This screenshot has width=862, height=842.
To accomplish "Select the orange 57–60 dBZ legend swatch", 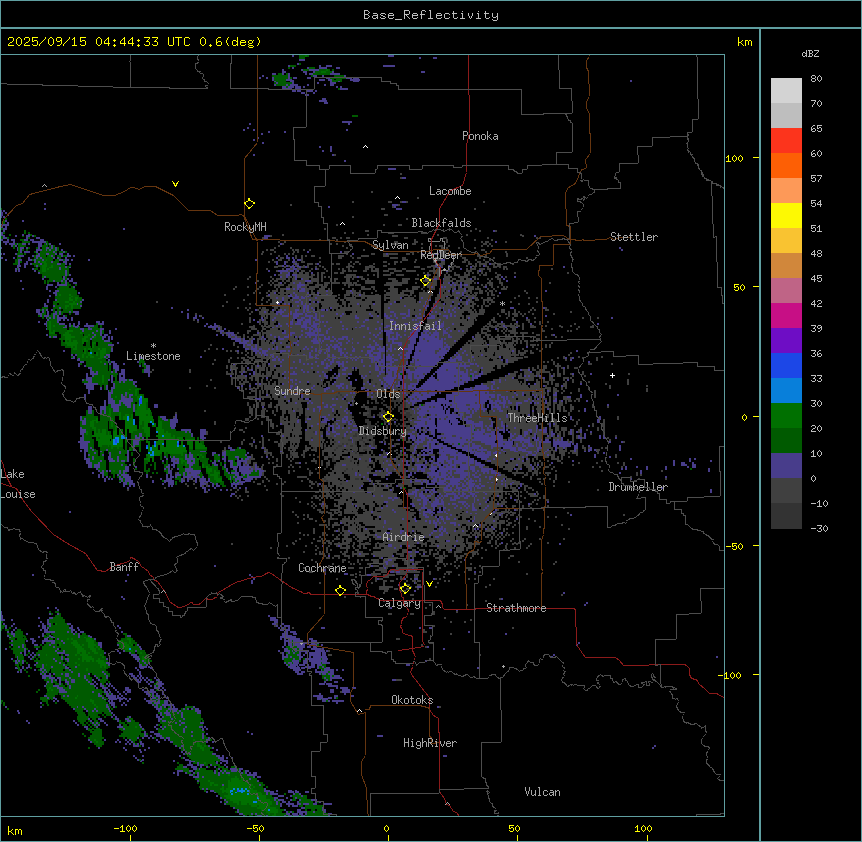I will [786, 165].
